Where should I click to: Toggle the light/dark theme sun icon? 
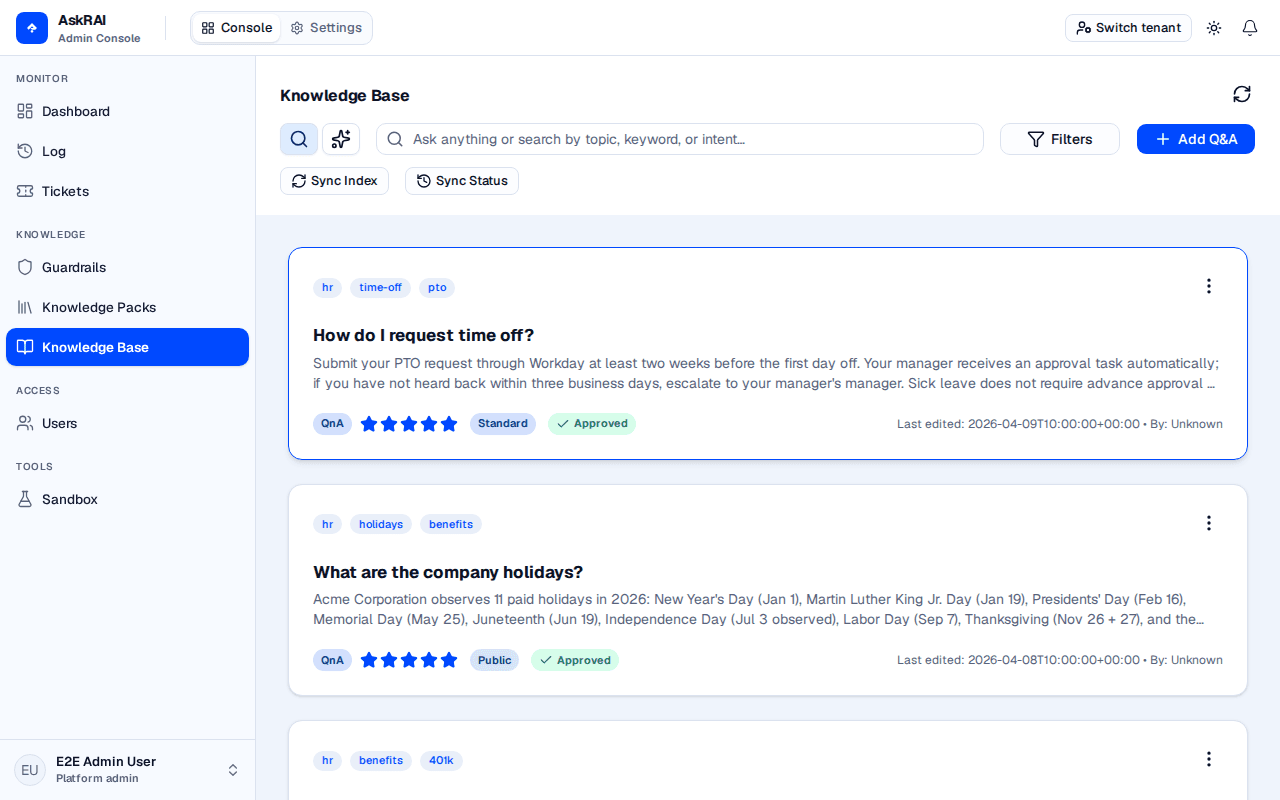pyautogui.click(x=1214, y=28)
